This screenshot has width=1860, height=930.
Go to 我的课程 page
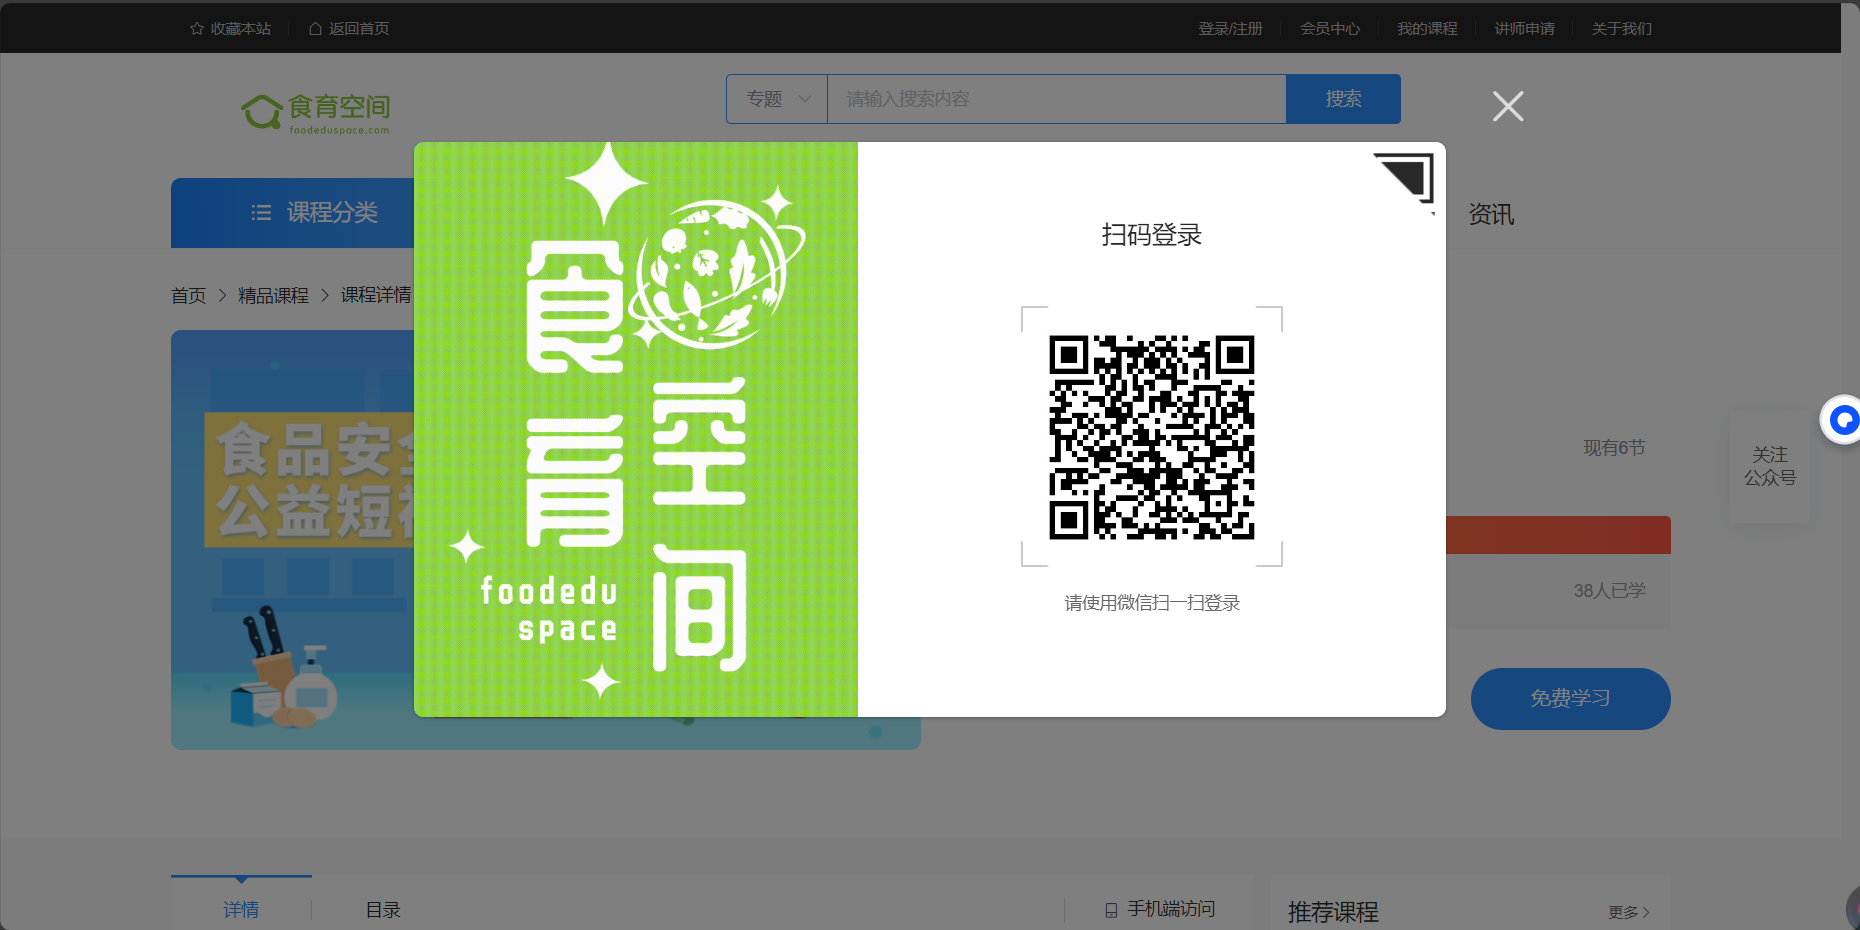click(1427, 28)
